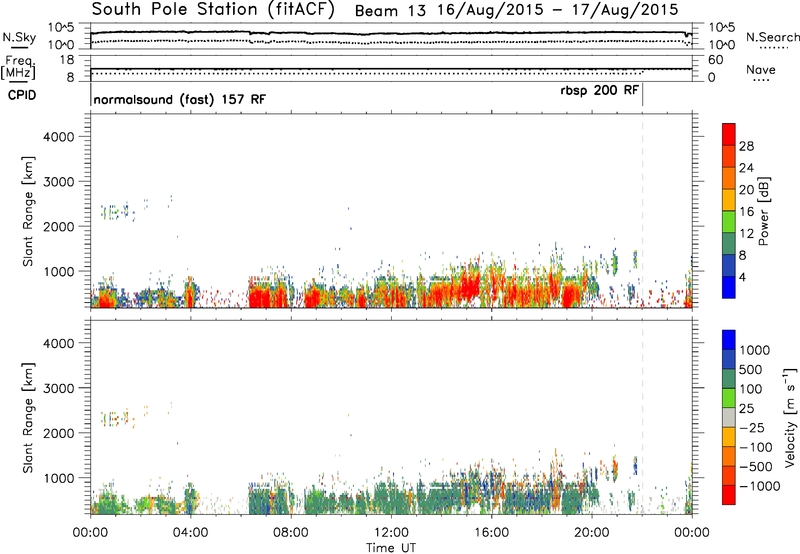This screenshot has width=800, height=554.
Task: Click the grey -25 to 25 Velocity segment
Action: (729, 417)
